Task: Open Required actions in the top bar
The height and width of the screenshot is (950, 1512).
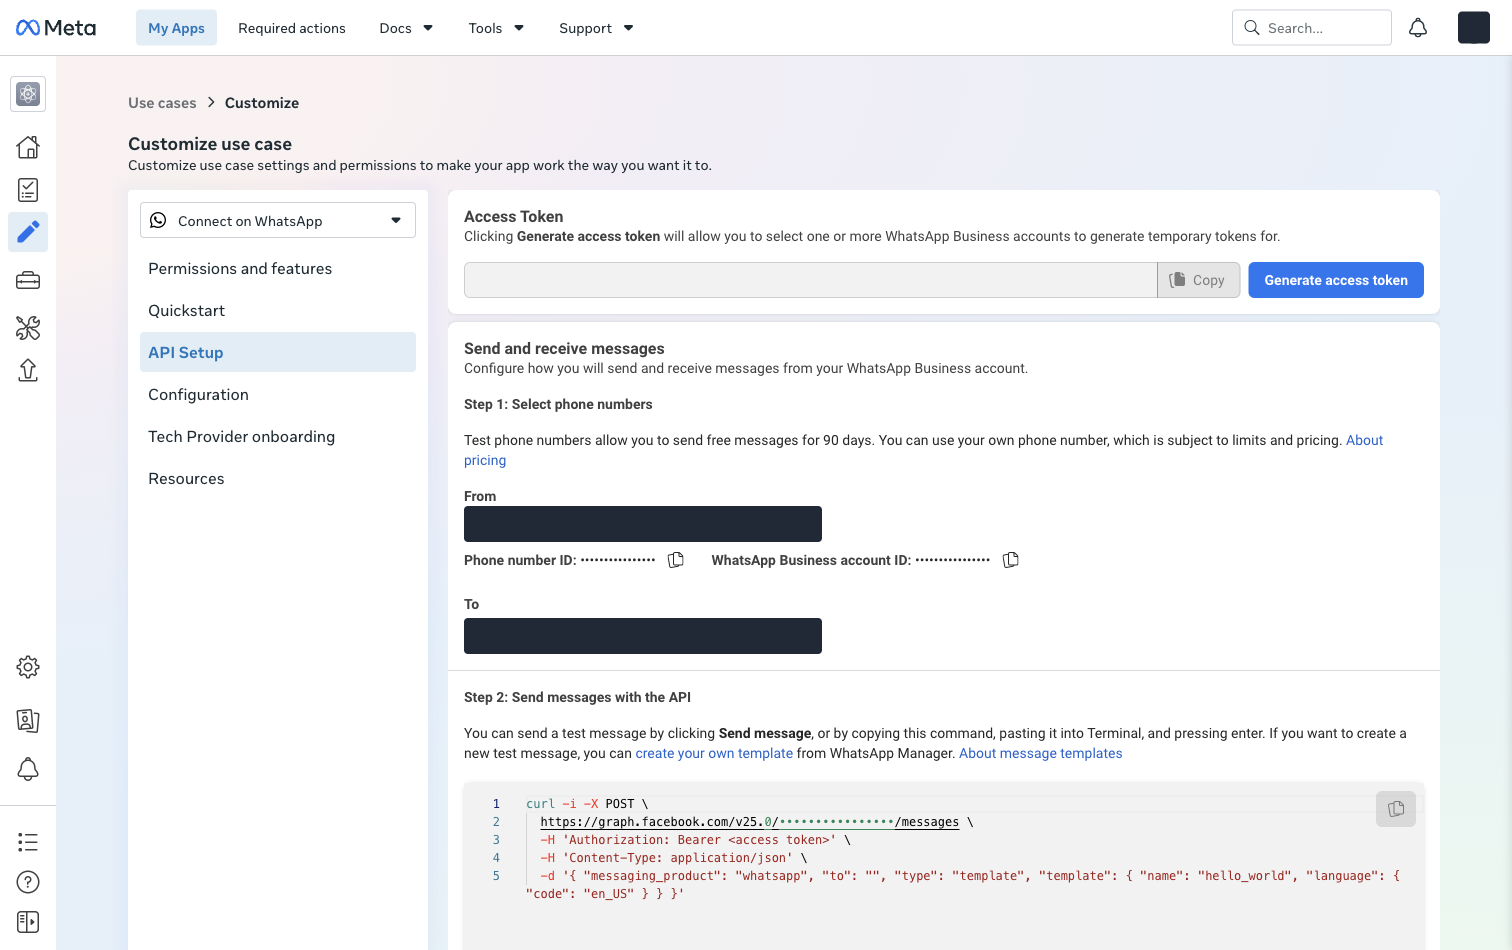Action: click(292, 28)
